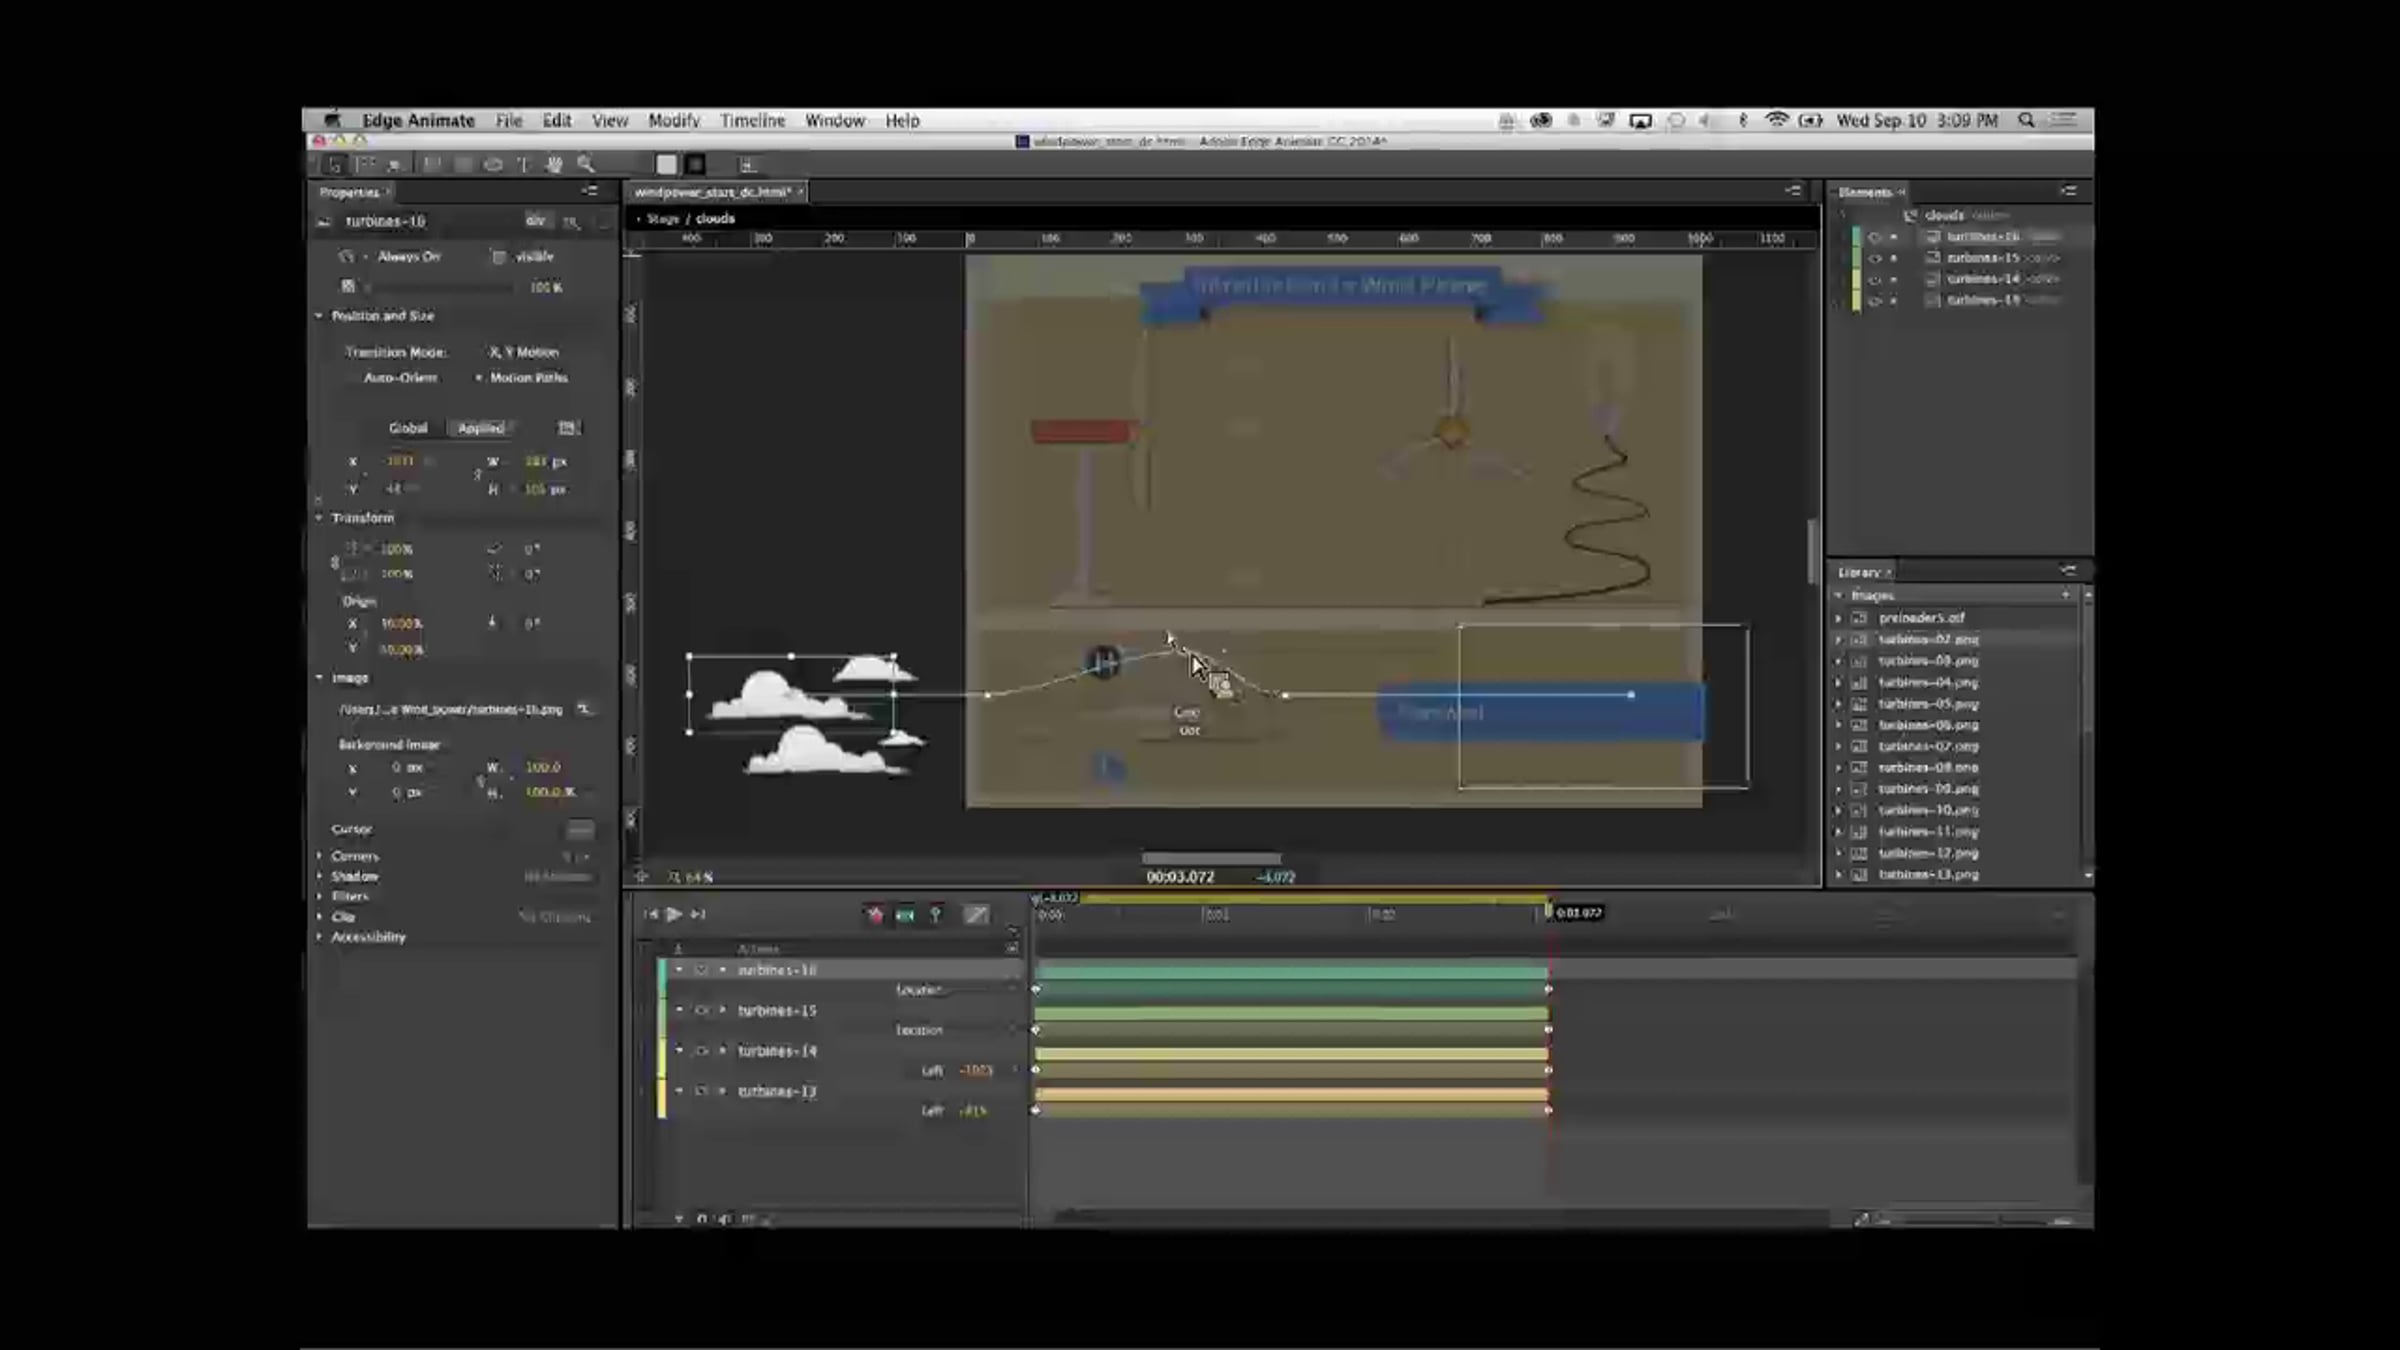Screen dimensions: 2400x1350
Task: Collapse the Transform section
Action: (320, 518)
